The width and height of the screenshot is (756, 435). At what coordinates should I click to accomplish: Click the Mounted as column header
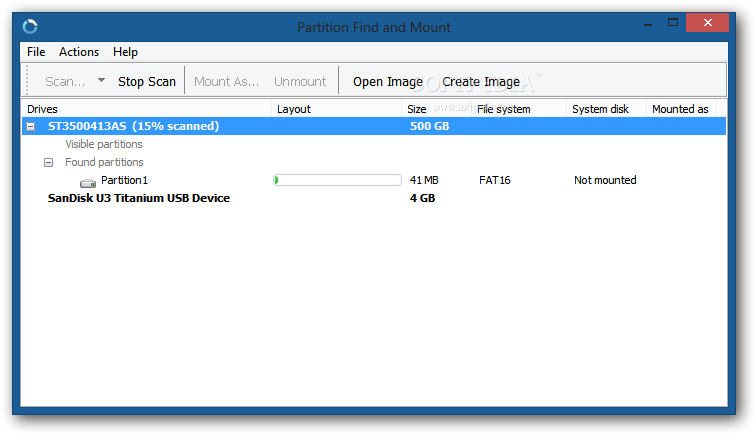680,109
